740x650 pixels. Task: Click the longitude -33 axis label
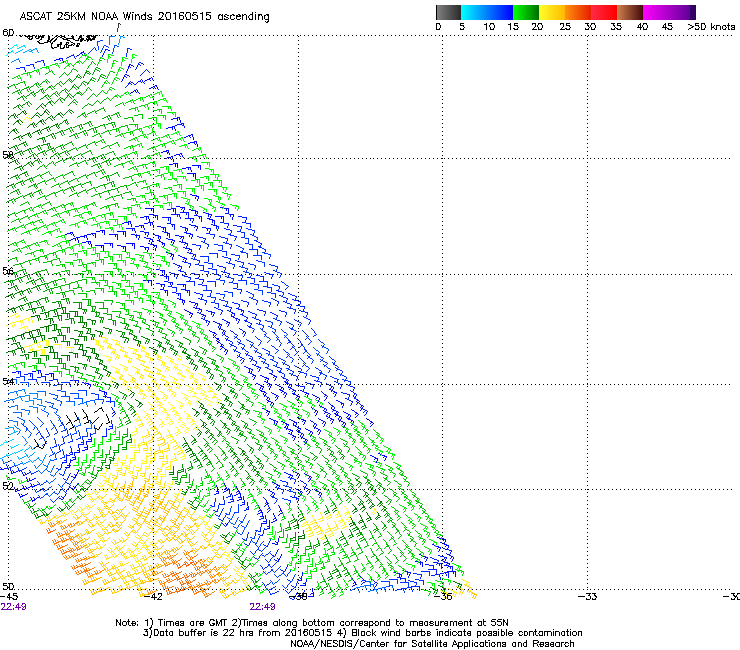tap(588, 597)
